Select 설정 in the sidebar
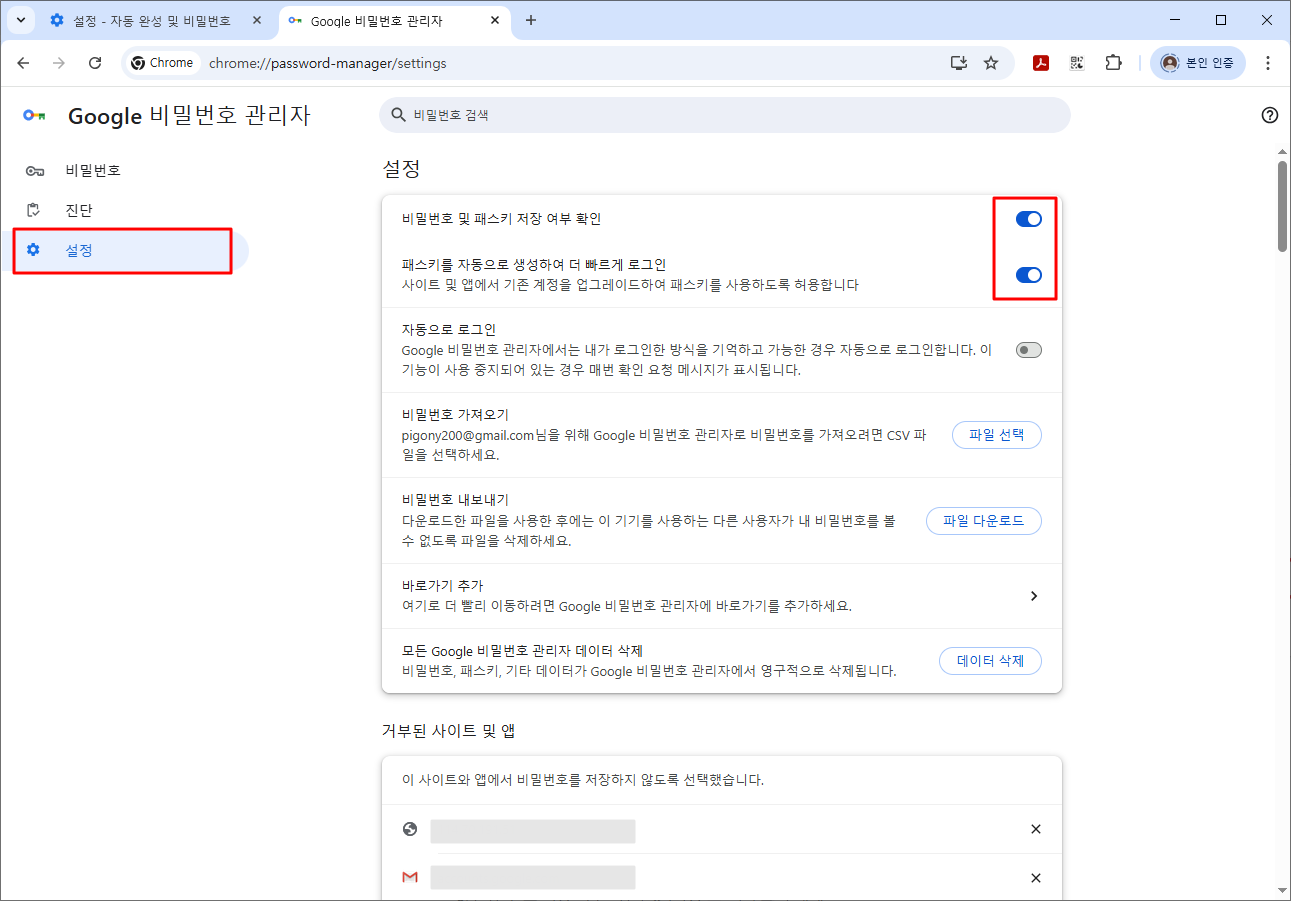 (124, 250)
